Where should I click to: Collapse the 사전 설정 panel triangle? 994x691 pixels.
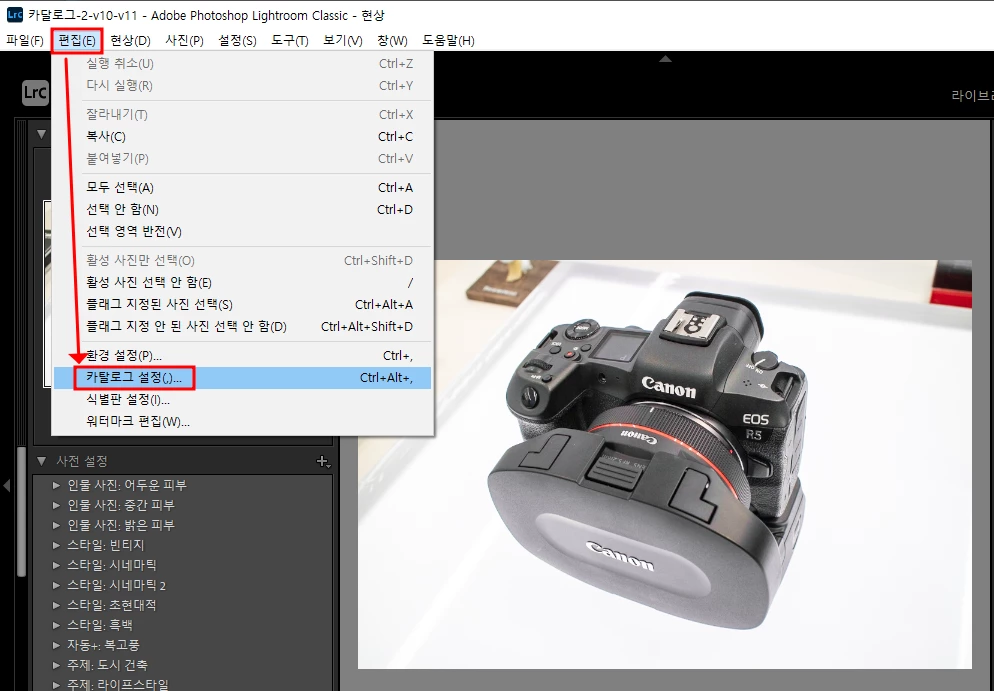[x=41, y=461]
